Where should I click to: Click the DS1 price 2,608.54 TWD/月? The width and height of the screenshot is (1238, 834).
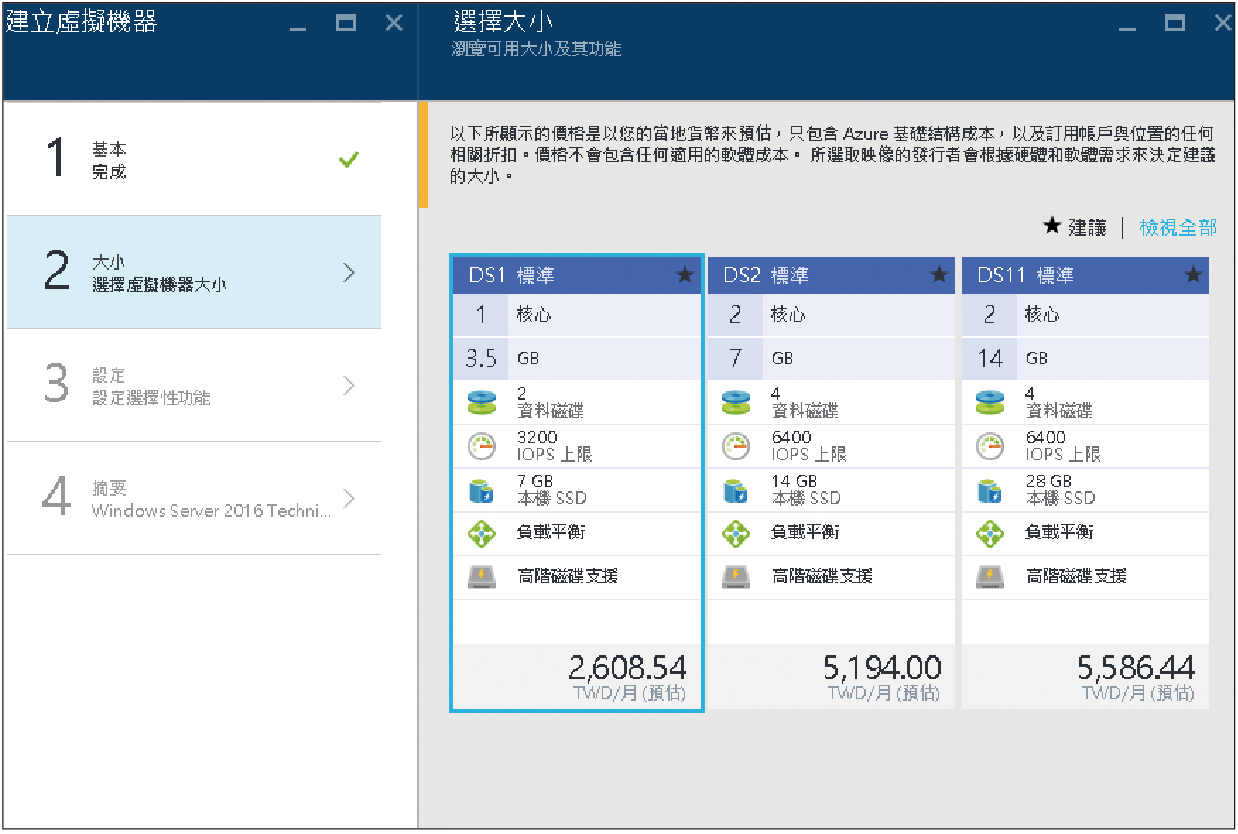(627, 677)
